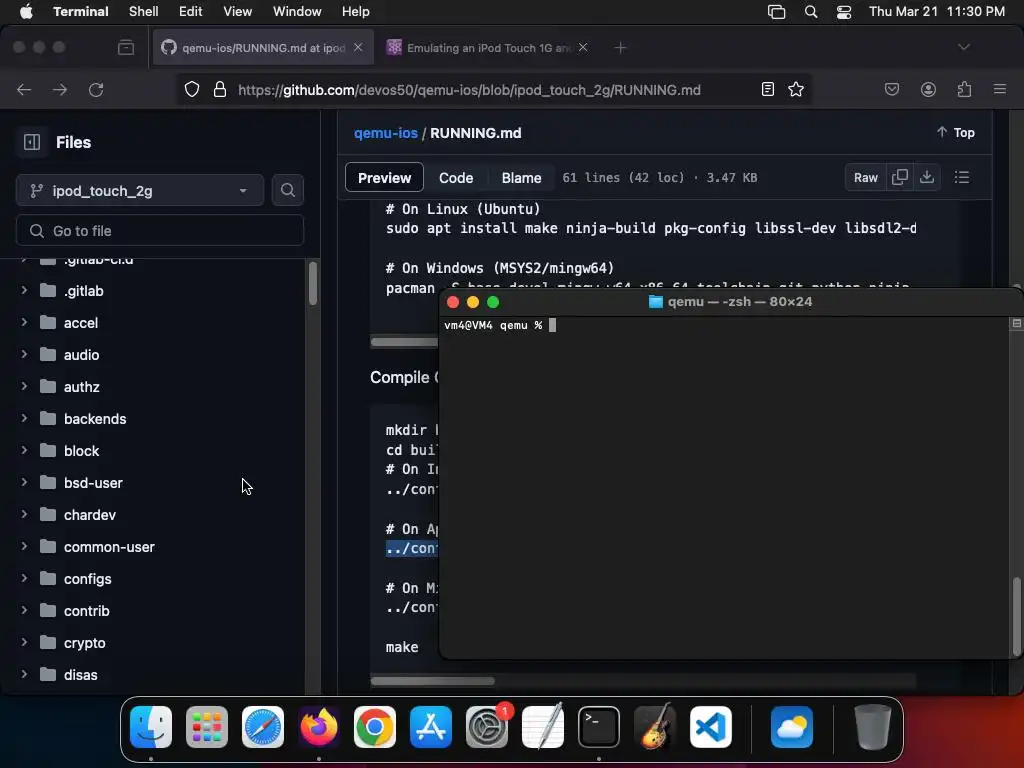Open Finder from the Dock
1024x768 pixels.
[x=151, y=727]
